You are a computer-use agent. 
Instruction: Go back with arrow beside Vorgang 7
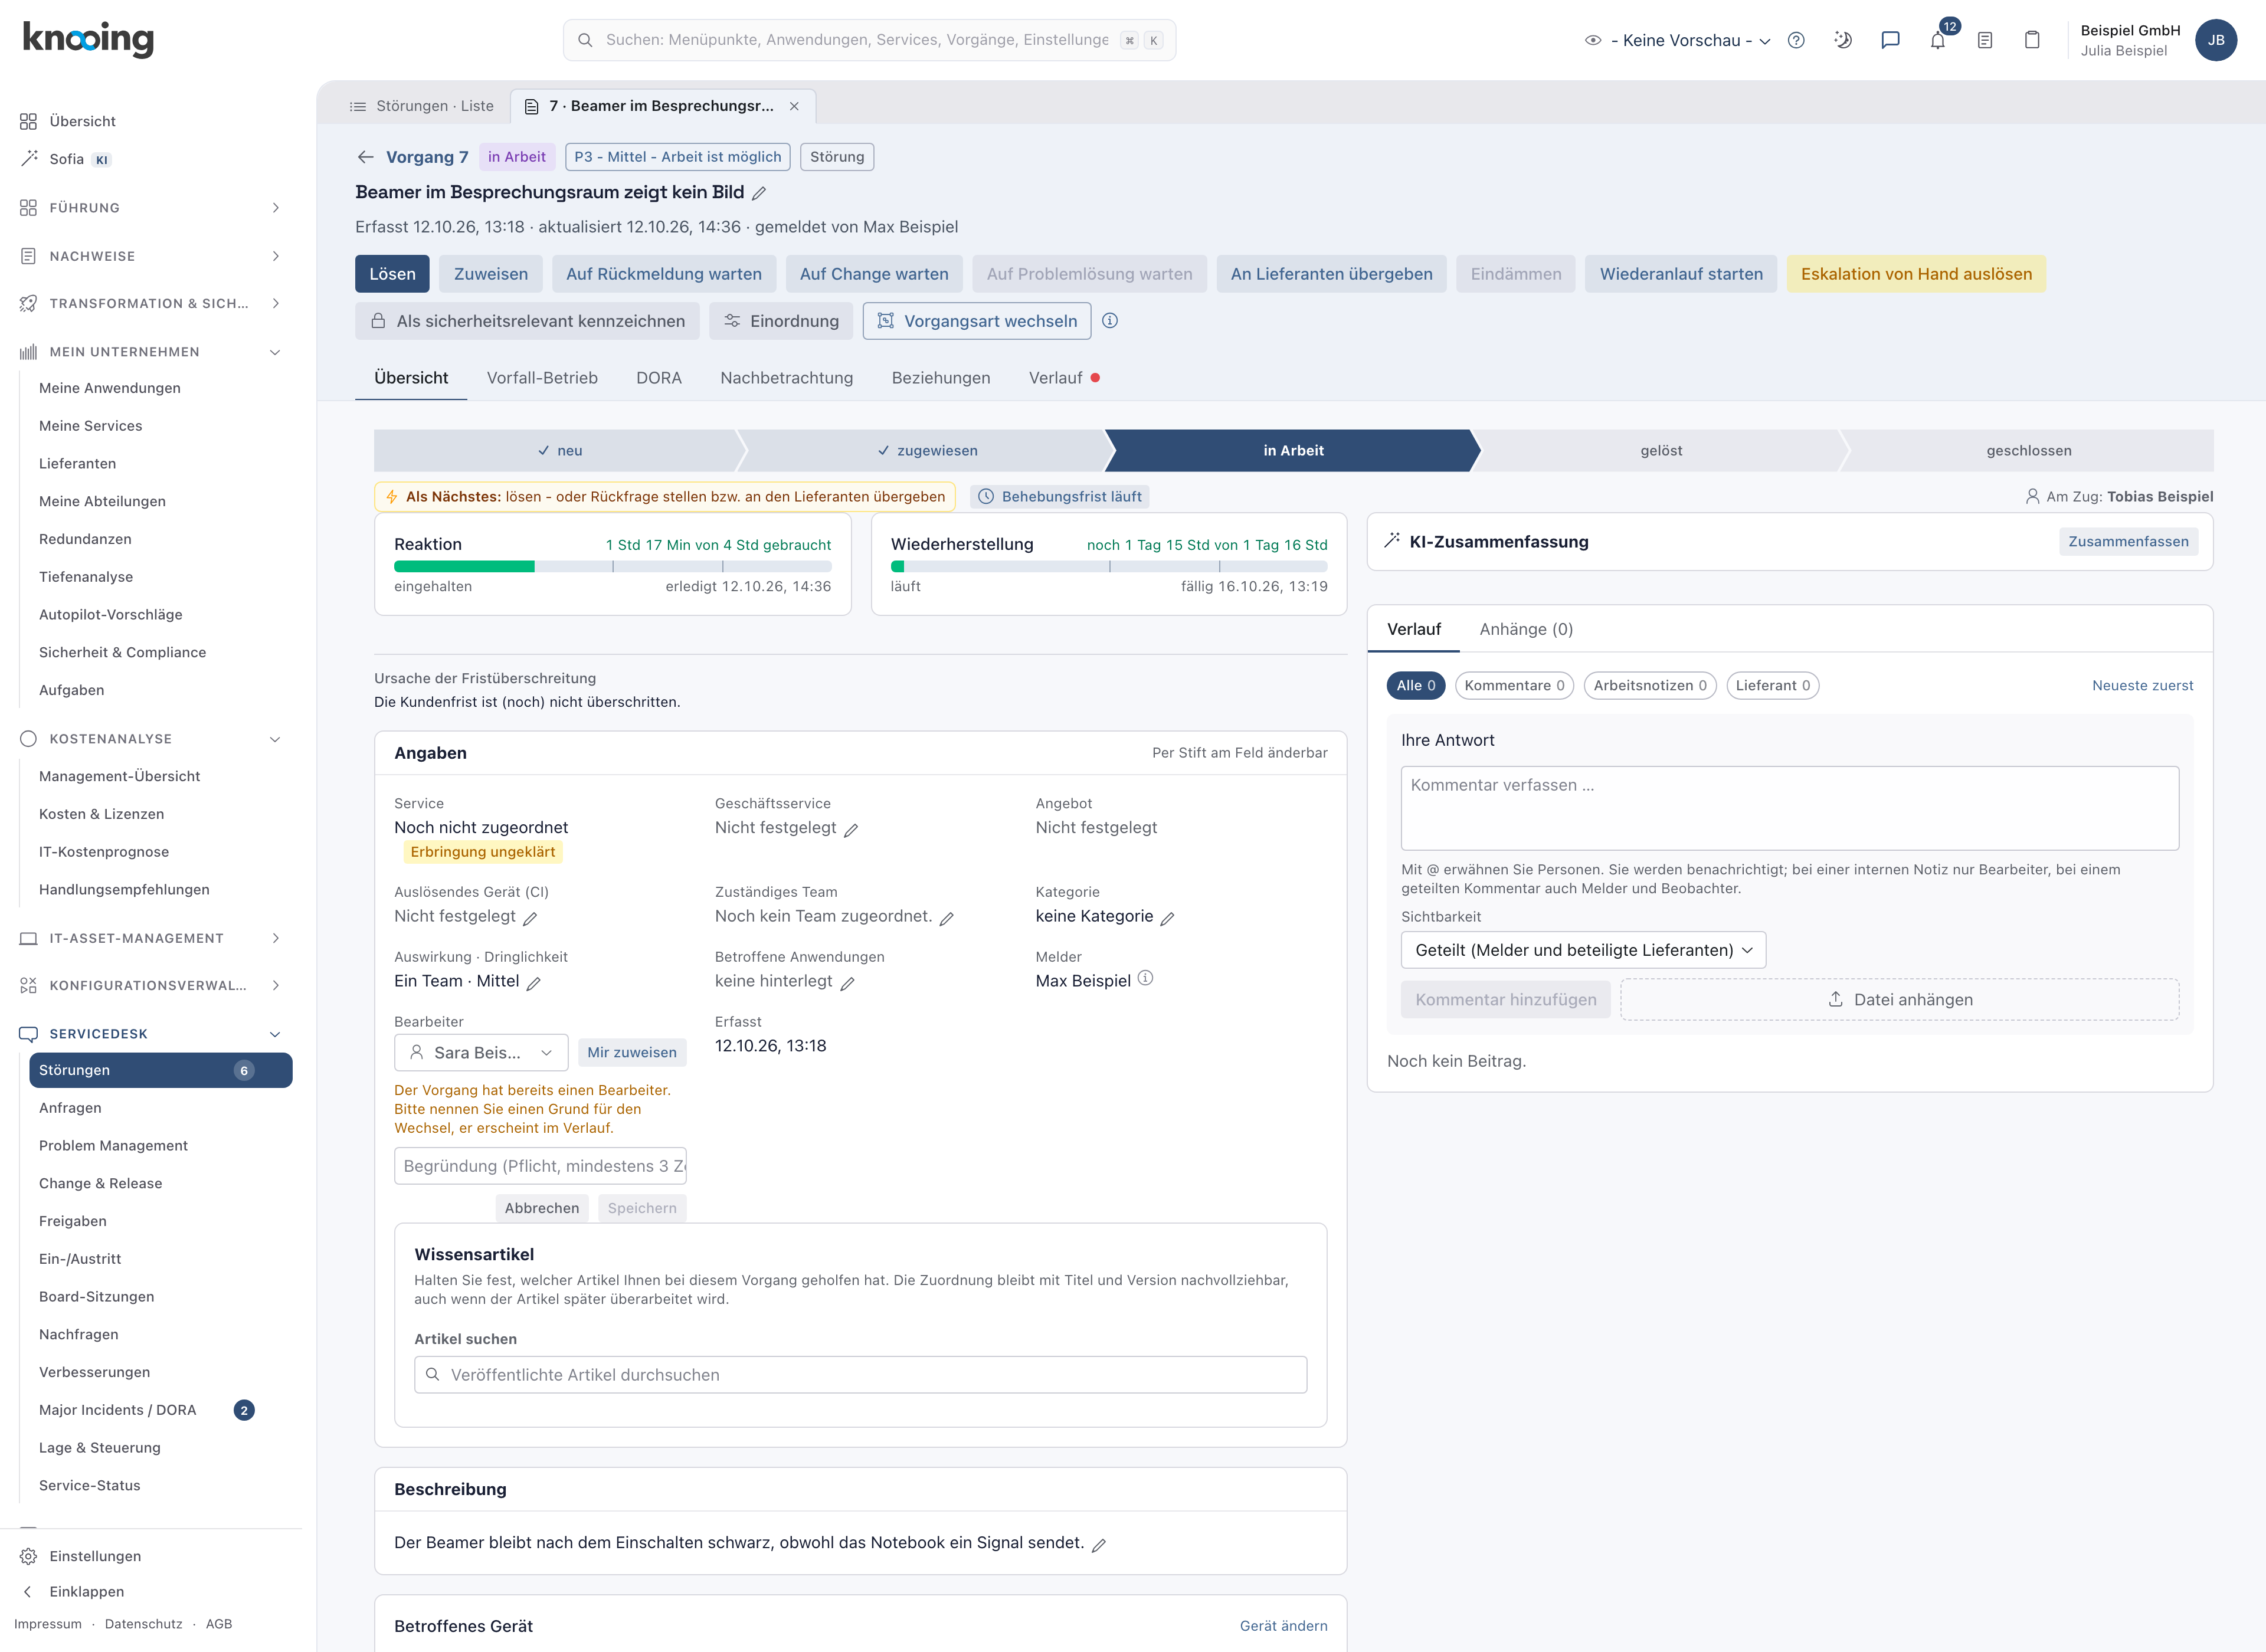point(365,157)
